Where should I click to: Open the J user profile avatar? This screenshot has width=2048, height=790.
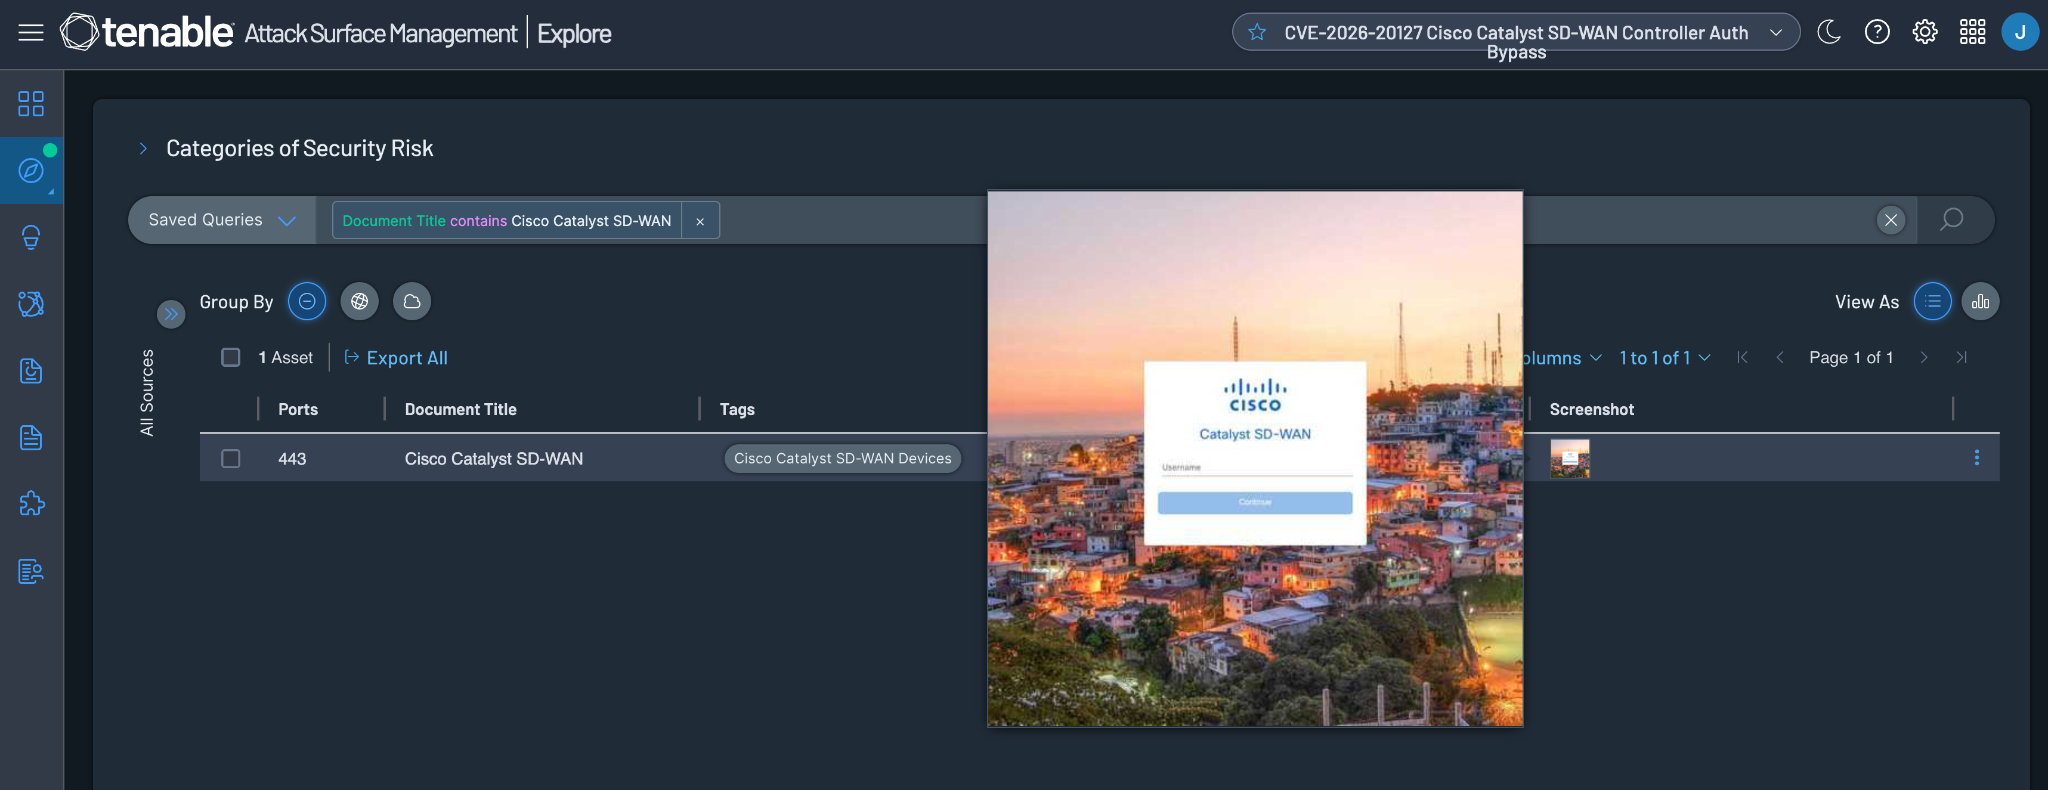click(2020, 32)
